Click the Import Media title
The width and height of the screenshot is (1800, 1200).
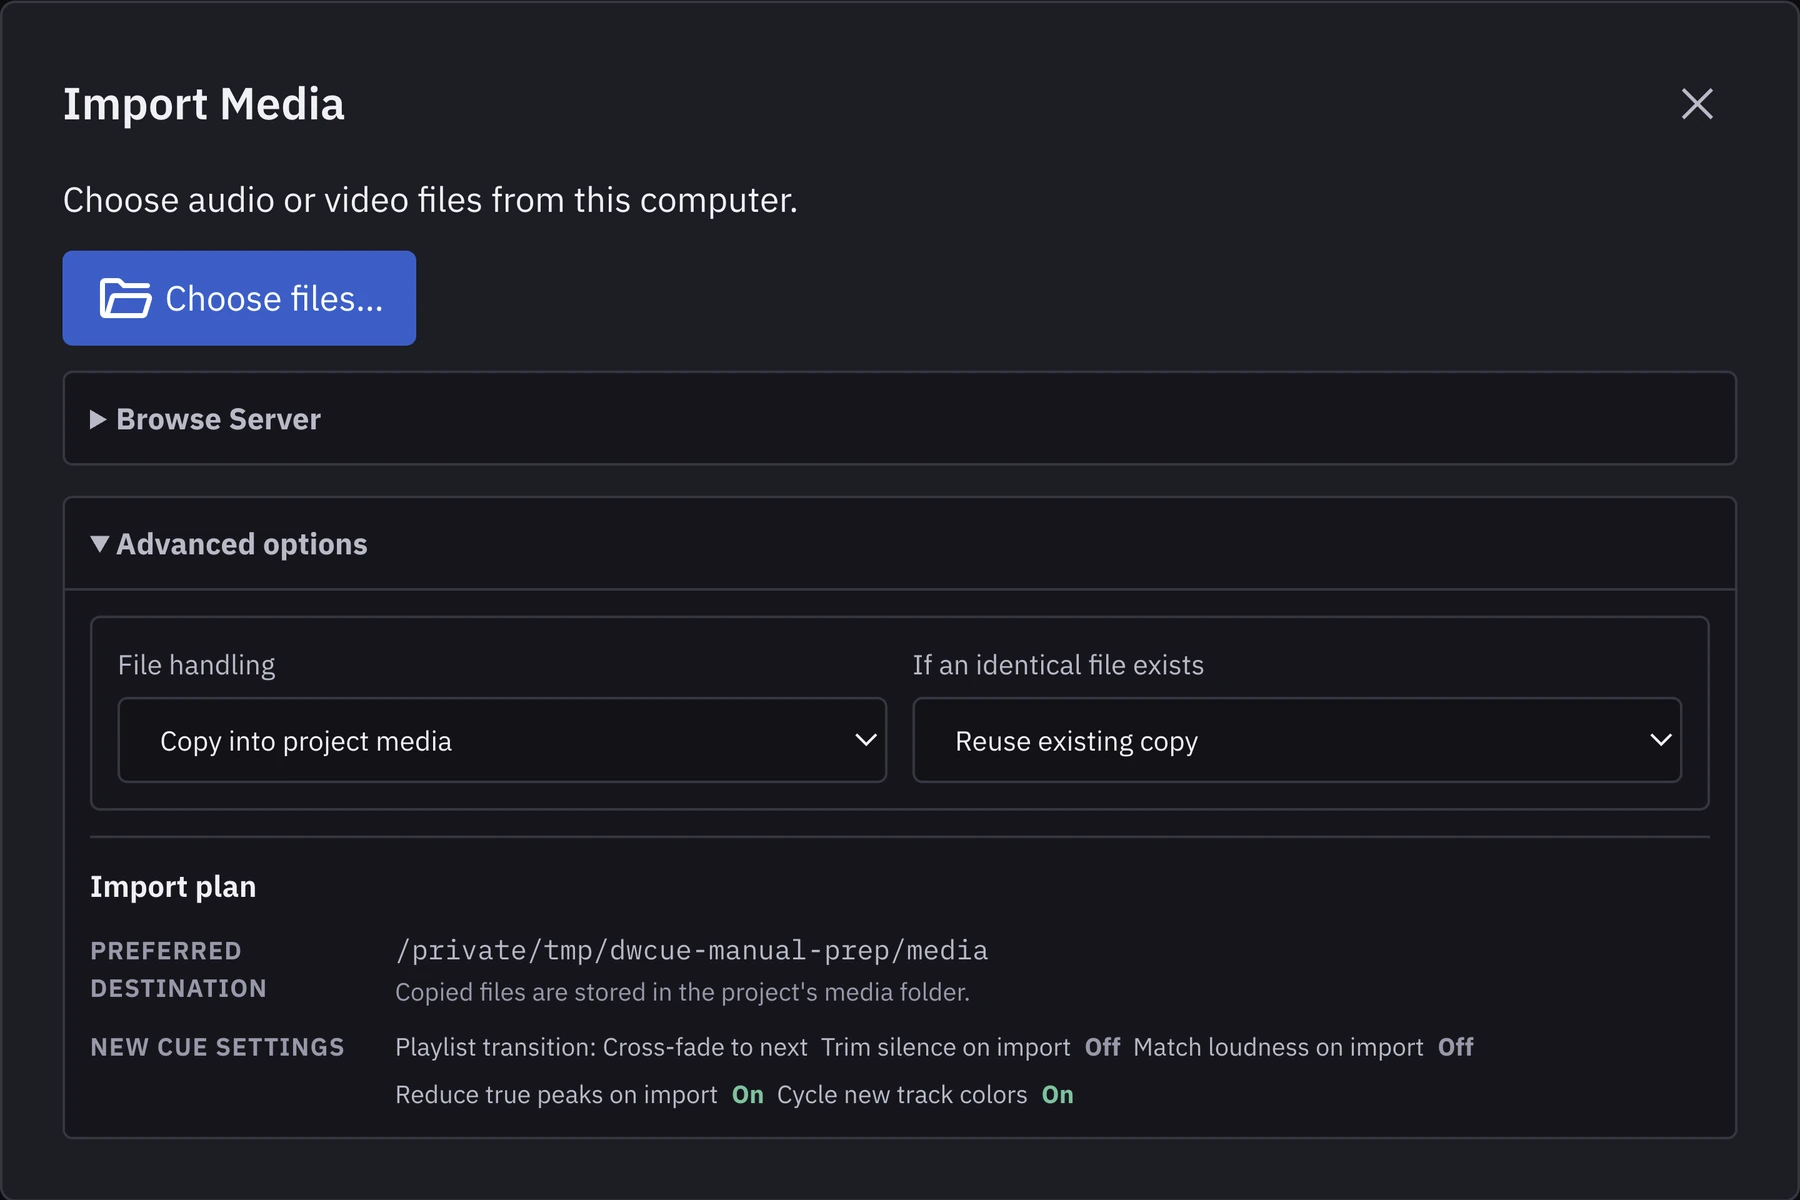coord(204,104)
